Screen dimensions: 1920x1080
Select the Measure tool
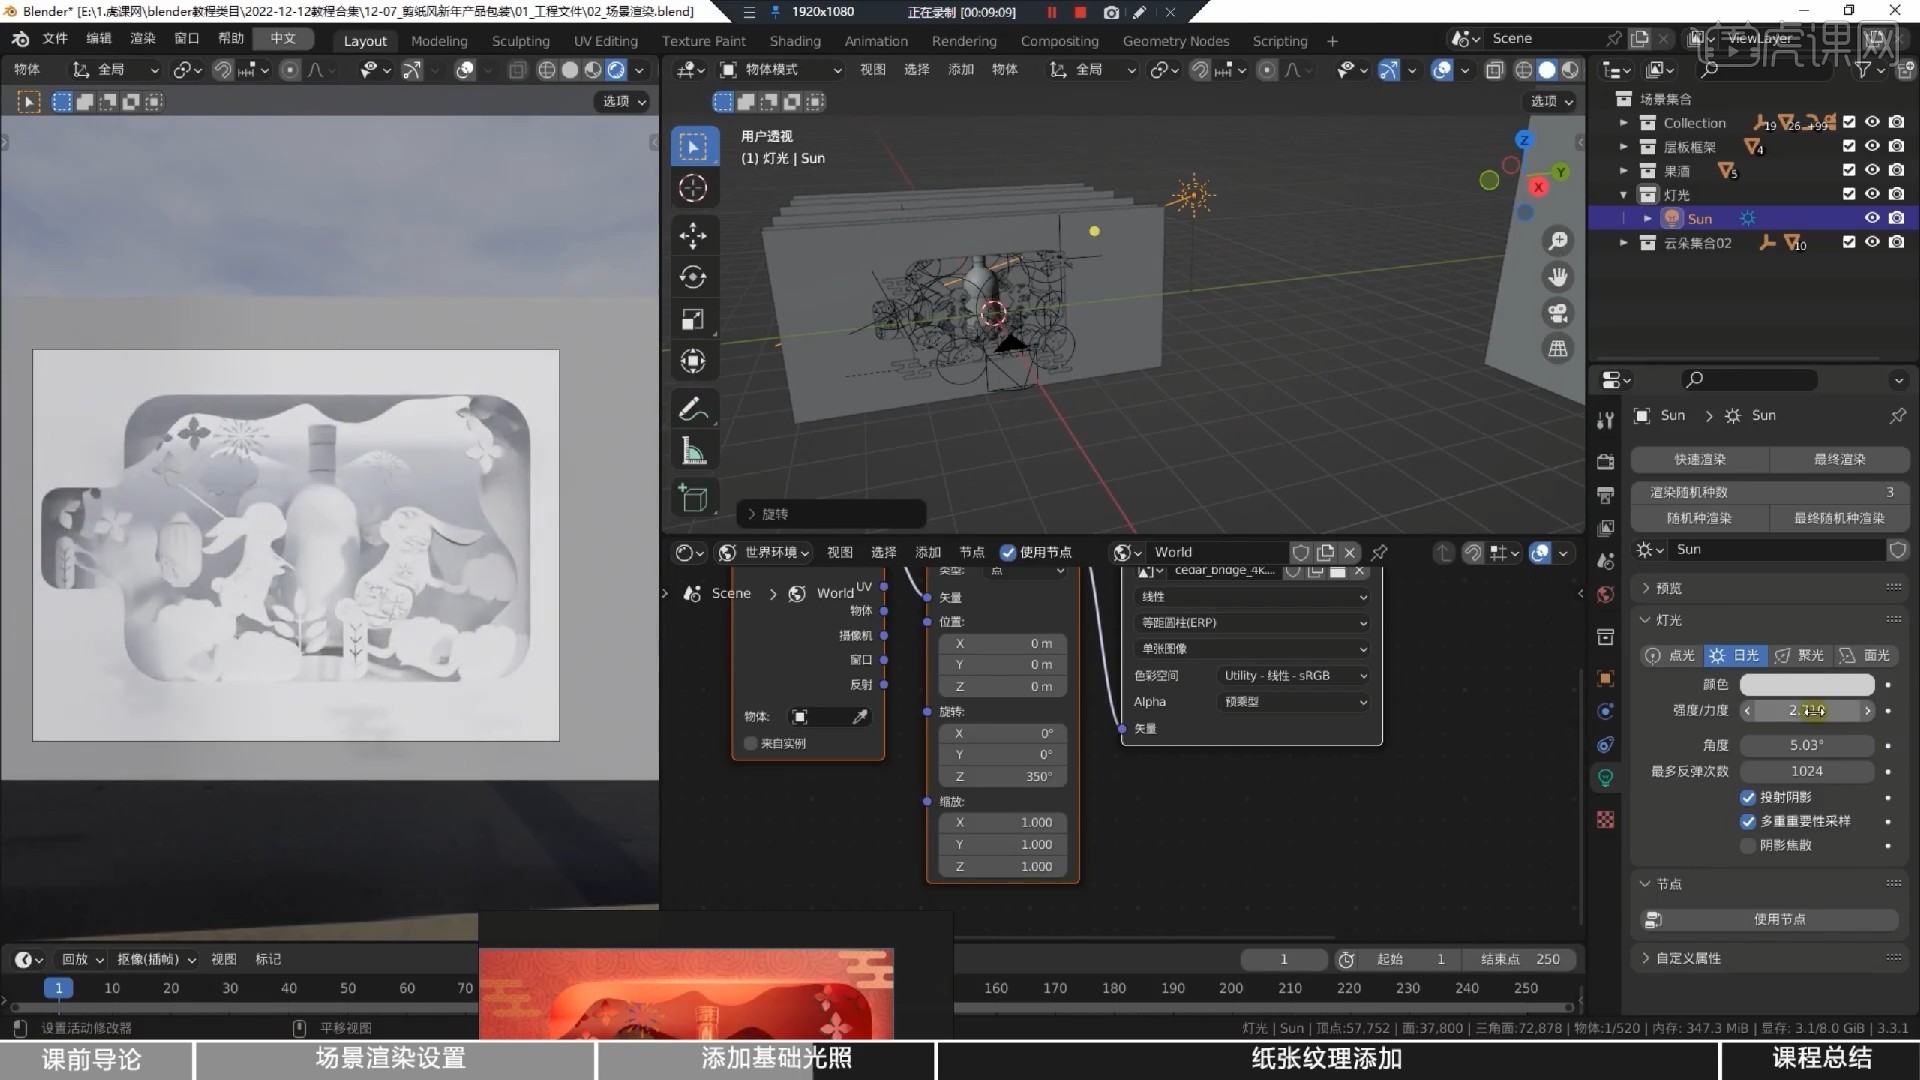(x=693, y=451)
